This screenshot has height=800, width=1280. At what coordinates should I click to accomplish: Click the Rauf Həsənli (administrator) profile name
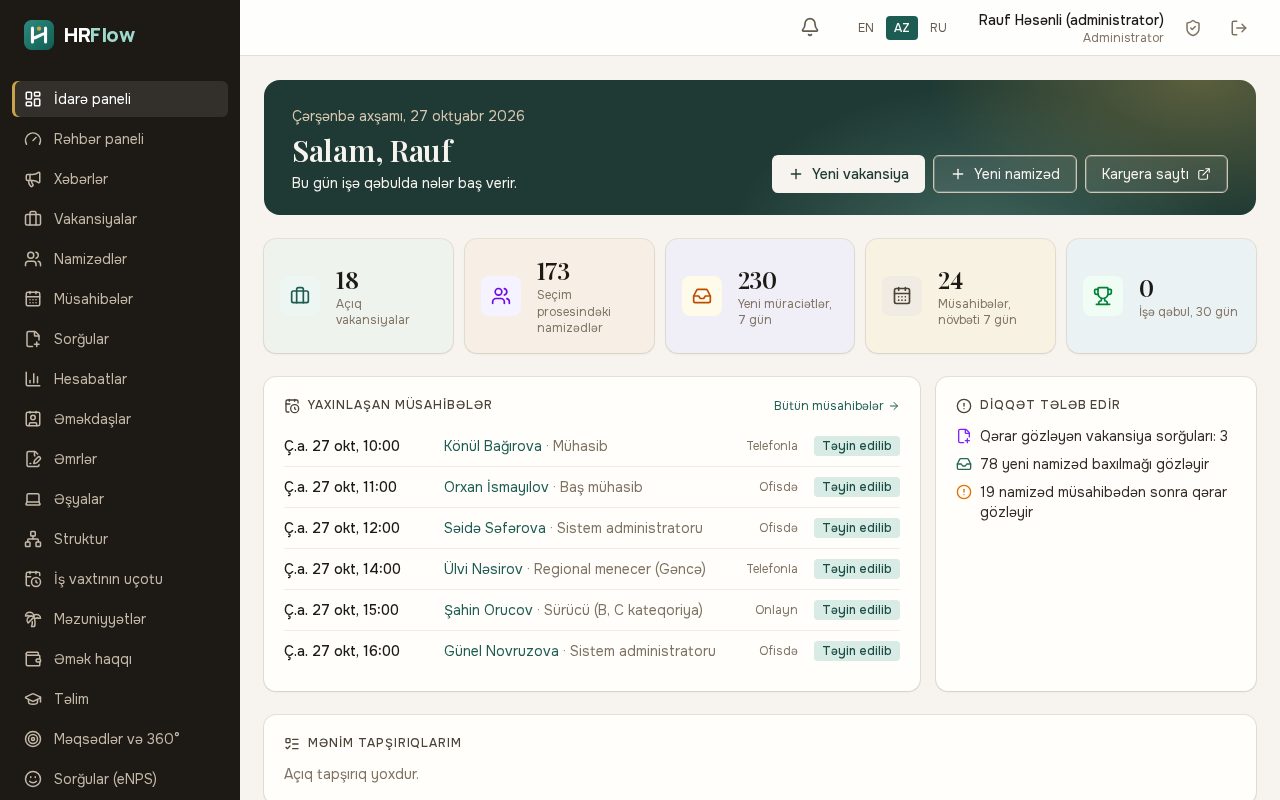point(1071,20)
